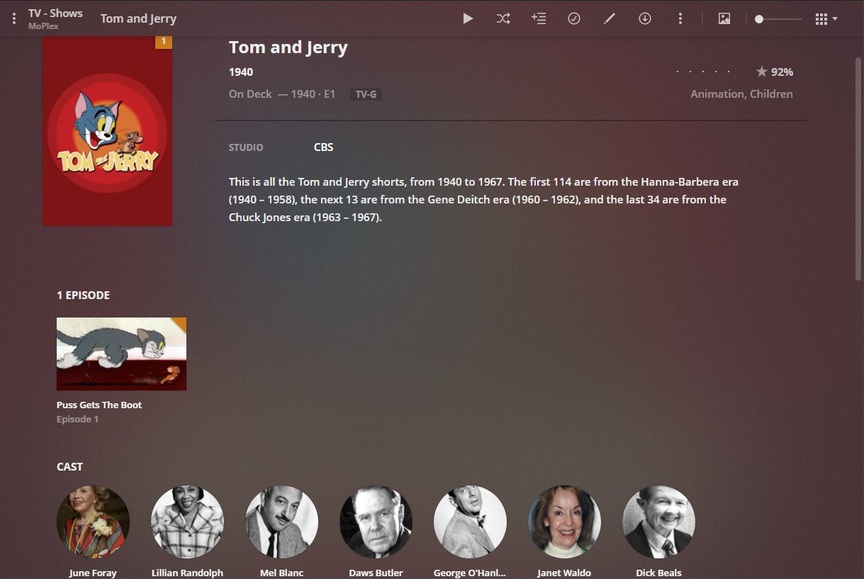Click the page vertical scrollbar
This screenshot has width=864, height=579.
coord(858,169)
